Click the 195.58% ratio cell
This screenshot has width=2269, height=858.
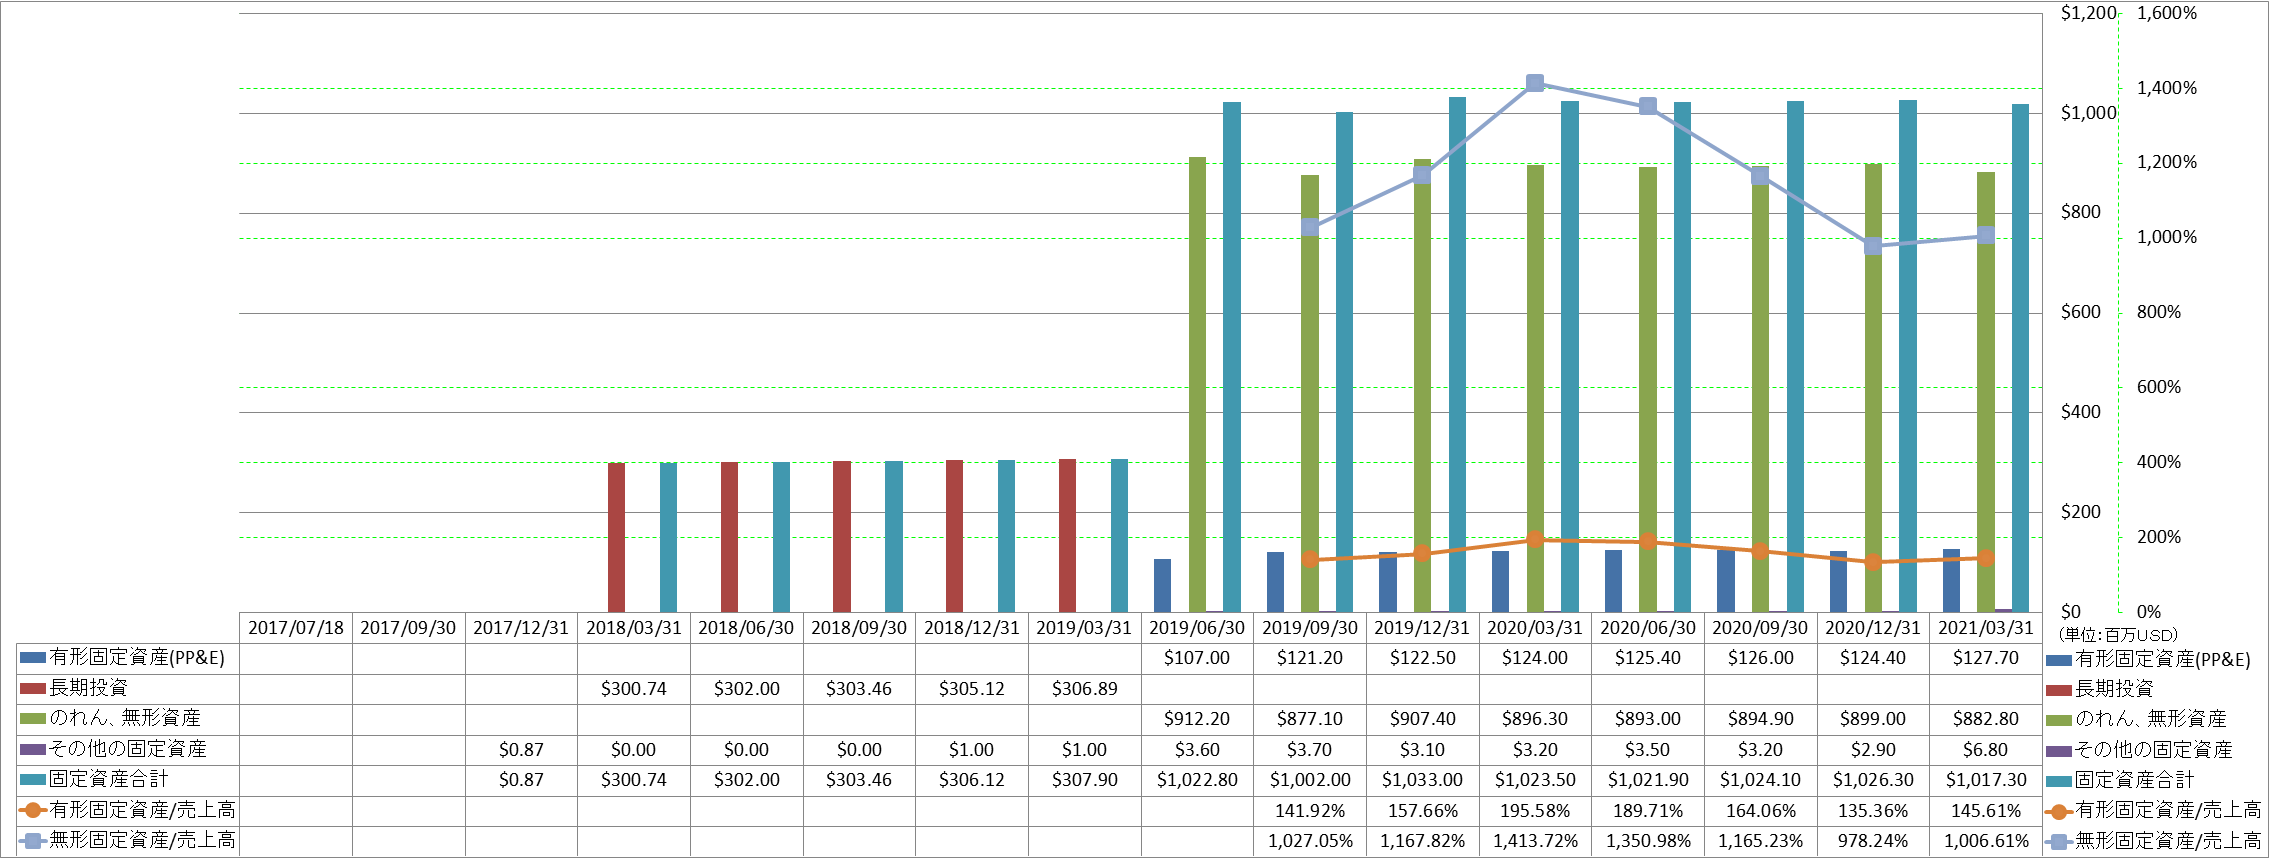click(1535, 811)
